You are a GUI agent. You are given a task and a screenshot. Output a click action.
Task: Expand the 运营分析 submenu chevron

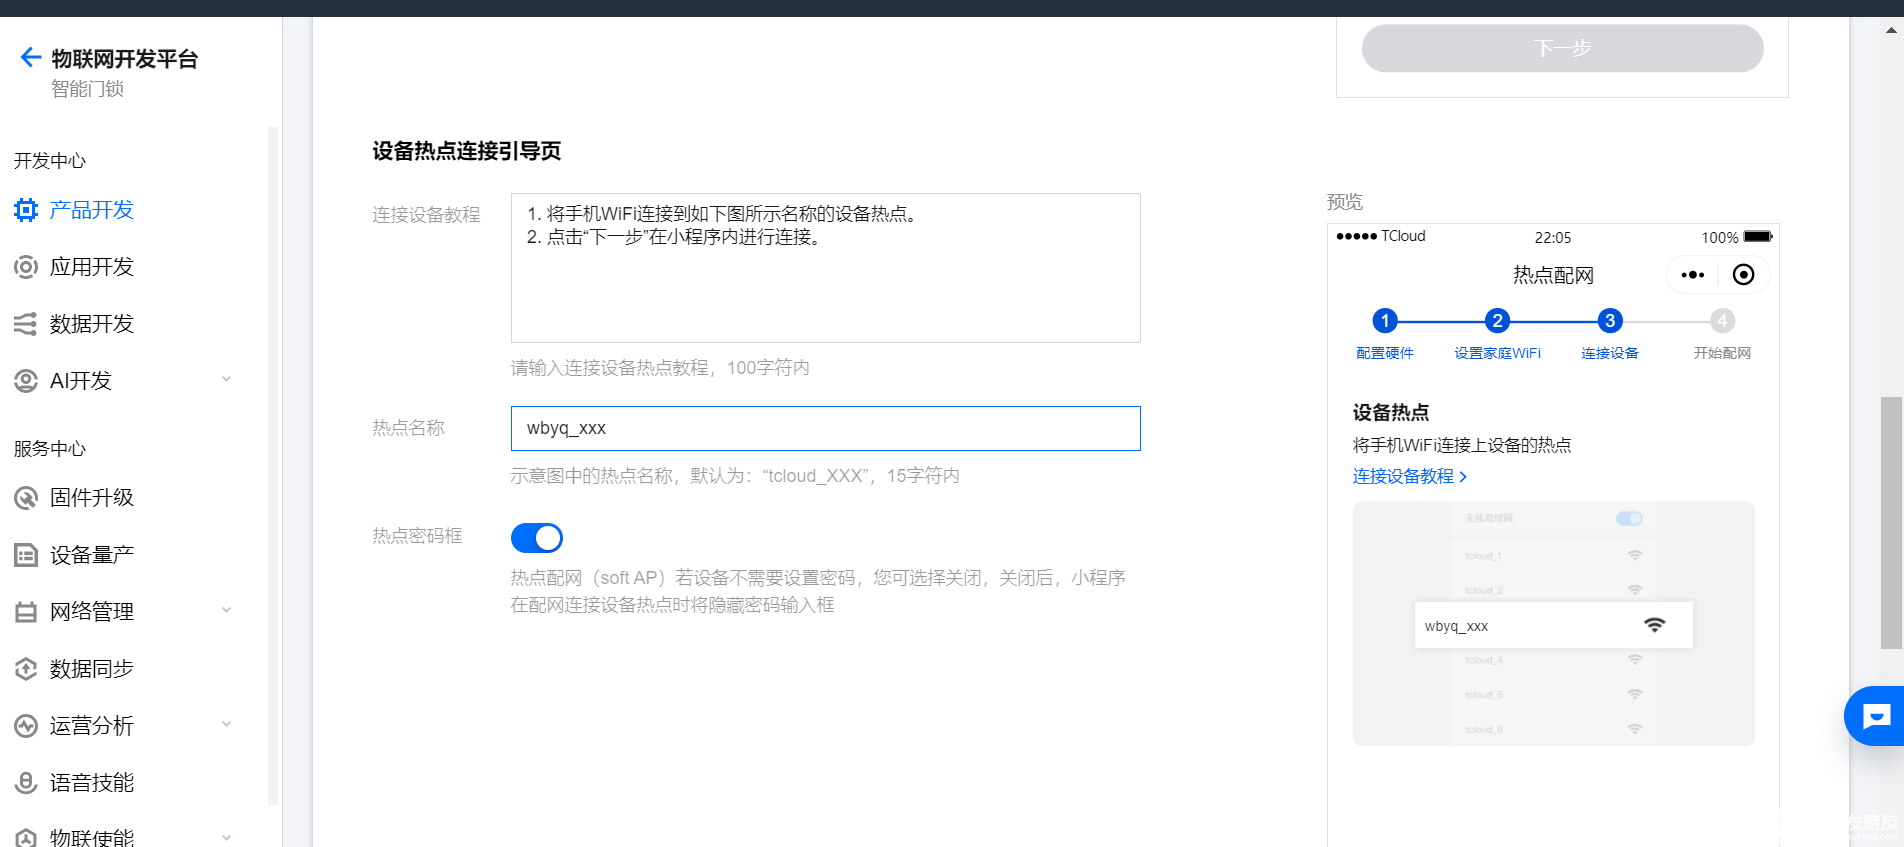(x=227, y=725)
